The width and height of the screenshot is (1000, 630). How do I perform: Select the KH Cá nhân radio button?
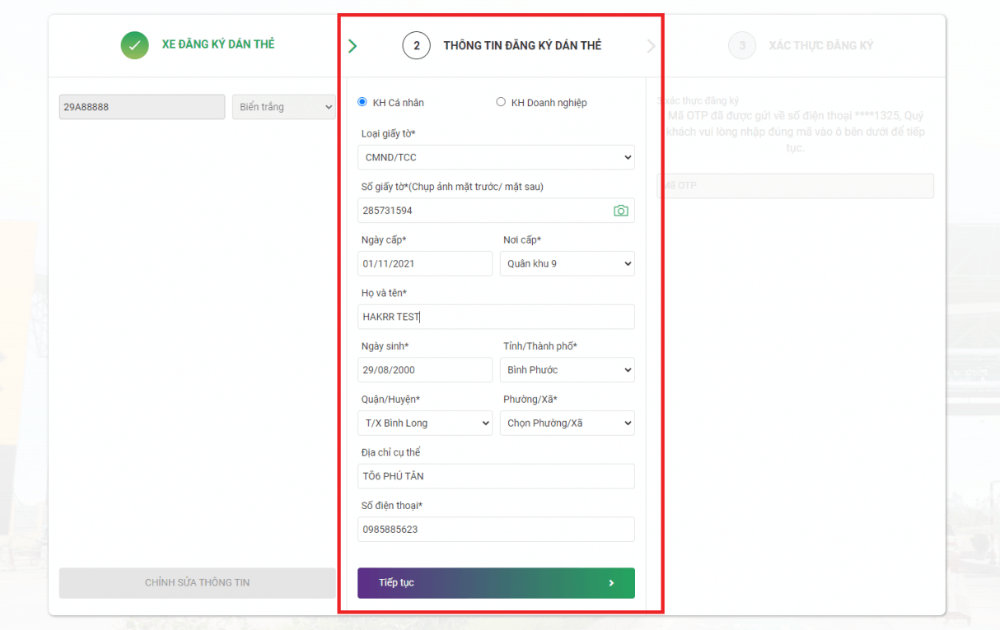coord(362,102)
